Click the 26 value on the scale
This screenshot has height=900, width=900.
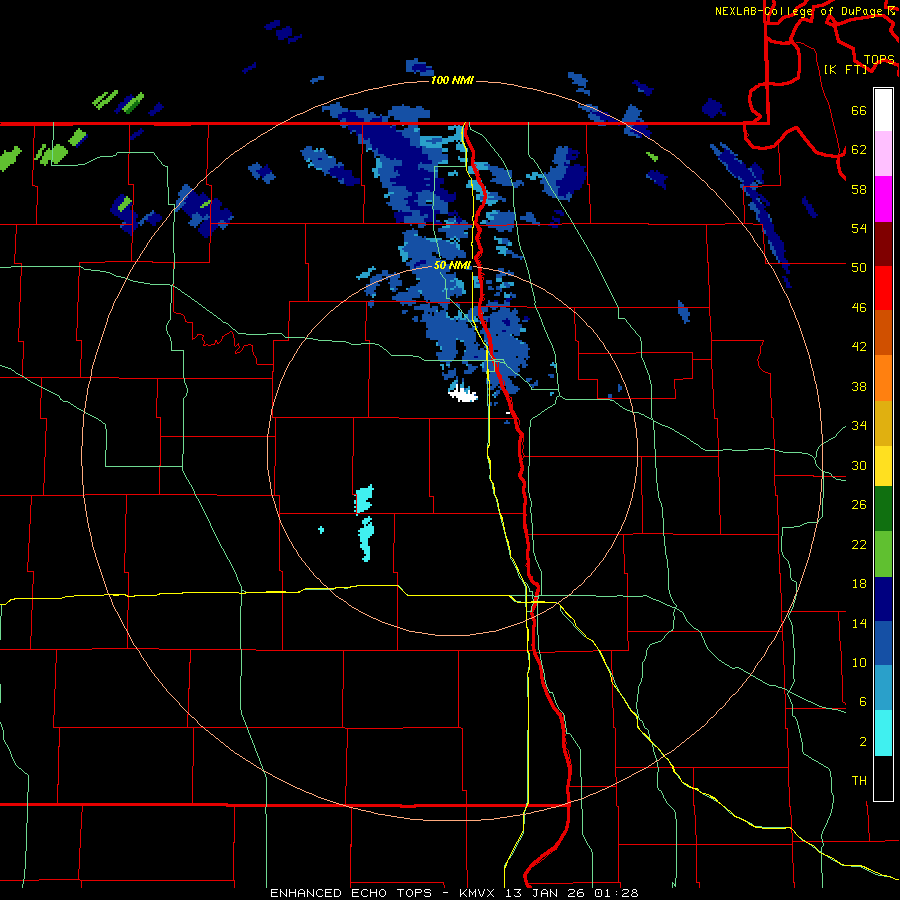(x=859, y=505)
